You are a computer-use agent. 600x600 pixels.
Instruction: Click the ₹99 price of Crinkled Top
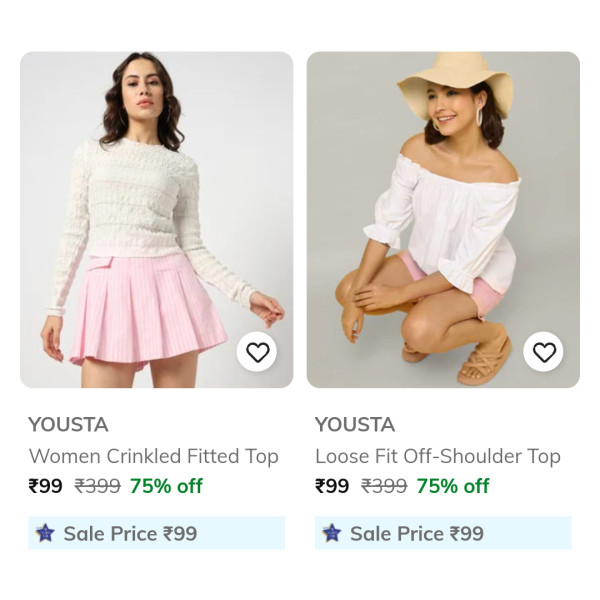click(46, 486)
